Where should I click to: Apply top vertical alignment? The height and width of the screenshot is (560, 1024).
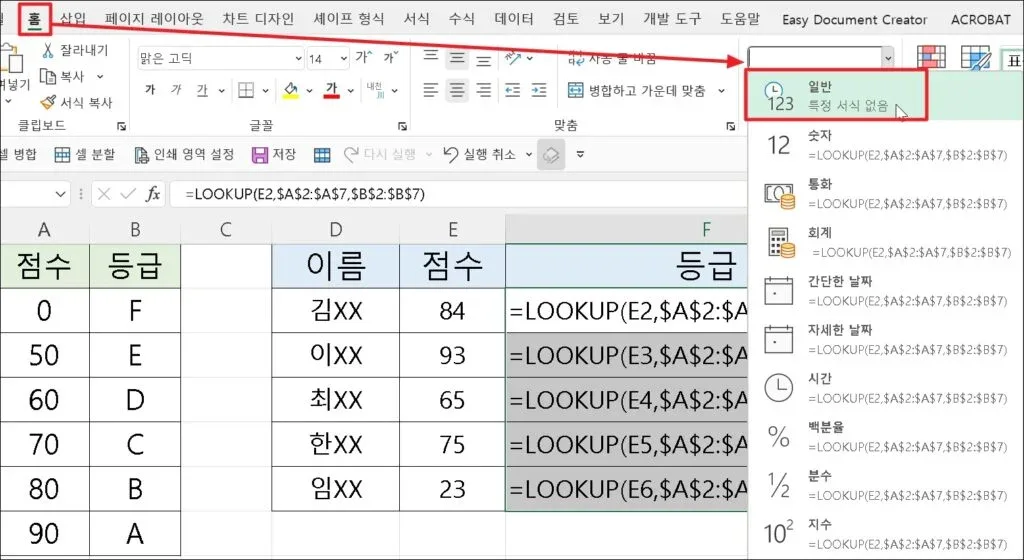click(x=430, y=57)
